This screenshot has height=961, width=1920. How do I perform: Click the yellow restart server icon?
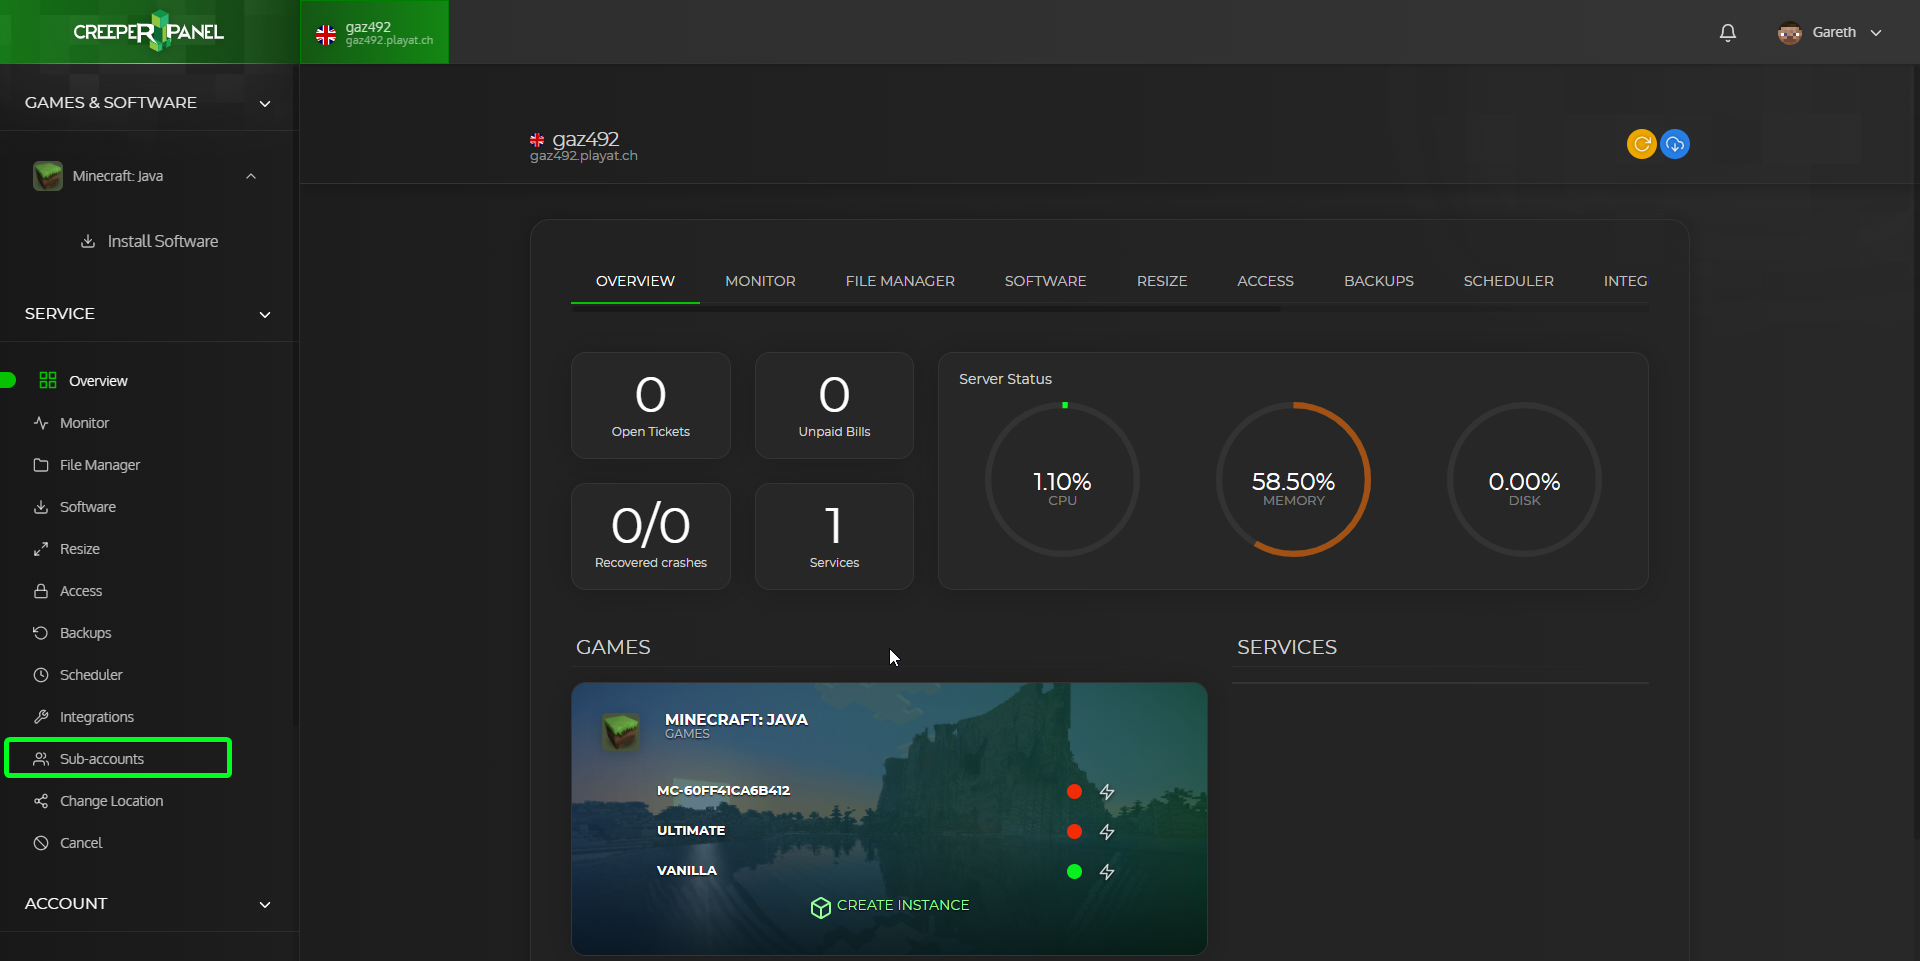coord(1641,144)
